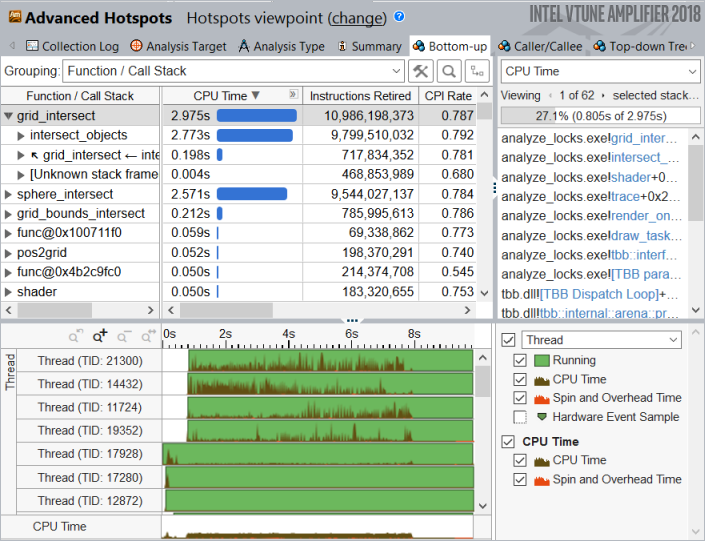Screen dimensions: 705x541
Task: Click the function column horizontal scrollbar
Action: (54, 310)
